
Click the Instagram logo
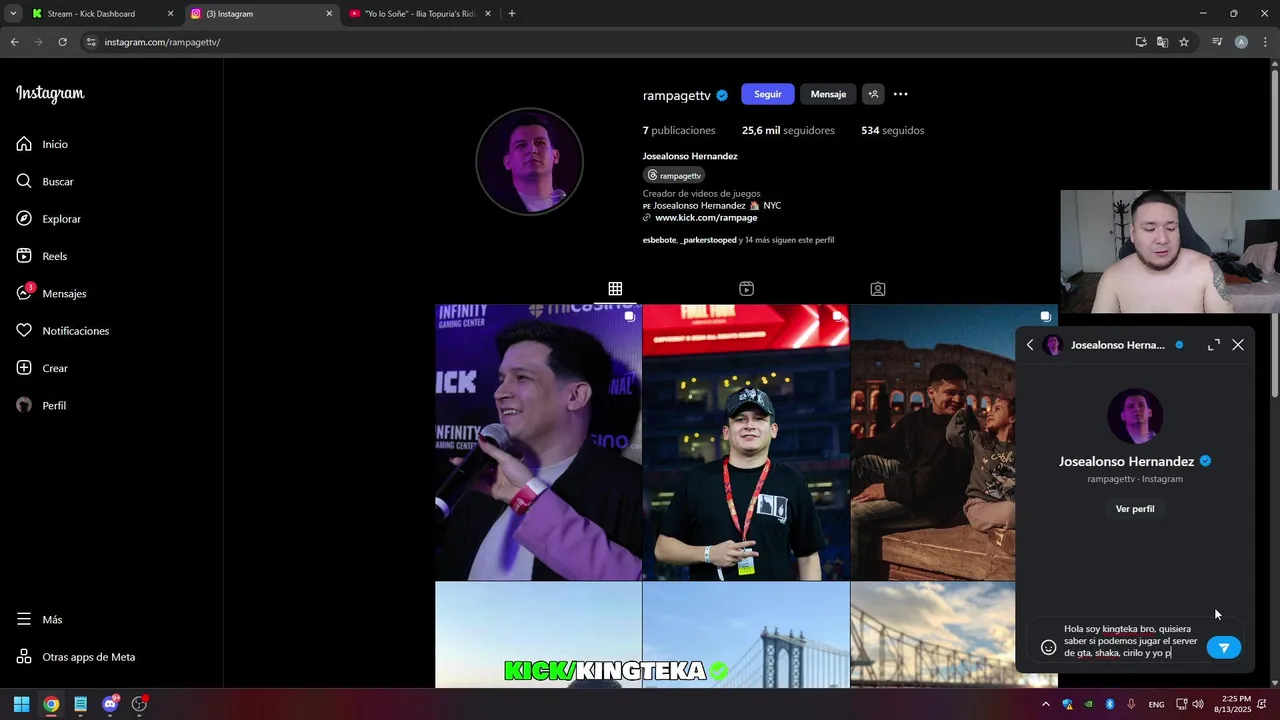click(x=50, y=94)
